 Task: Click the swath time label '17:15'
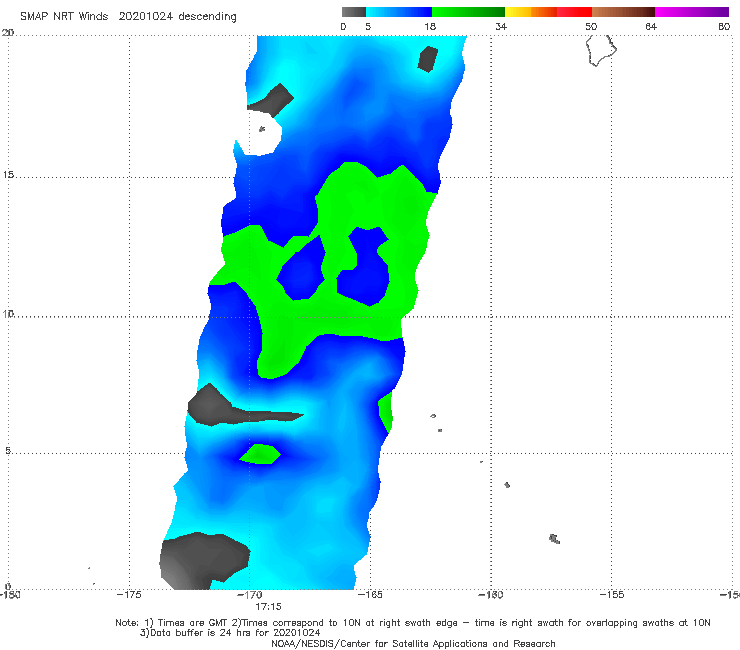tap(268, 607)
